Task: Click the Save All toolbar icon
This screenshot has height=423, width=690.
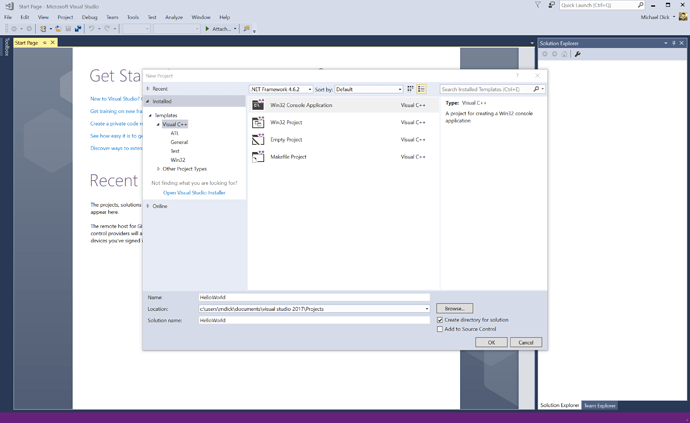Action: tap(78, 29)
